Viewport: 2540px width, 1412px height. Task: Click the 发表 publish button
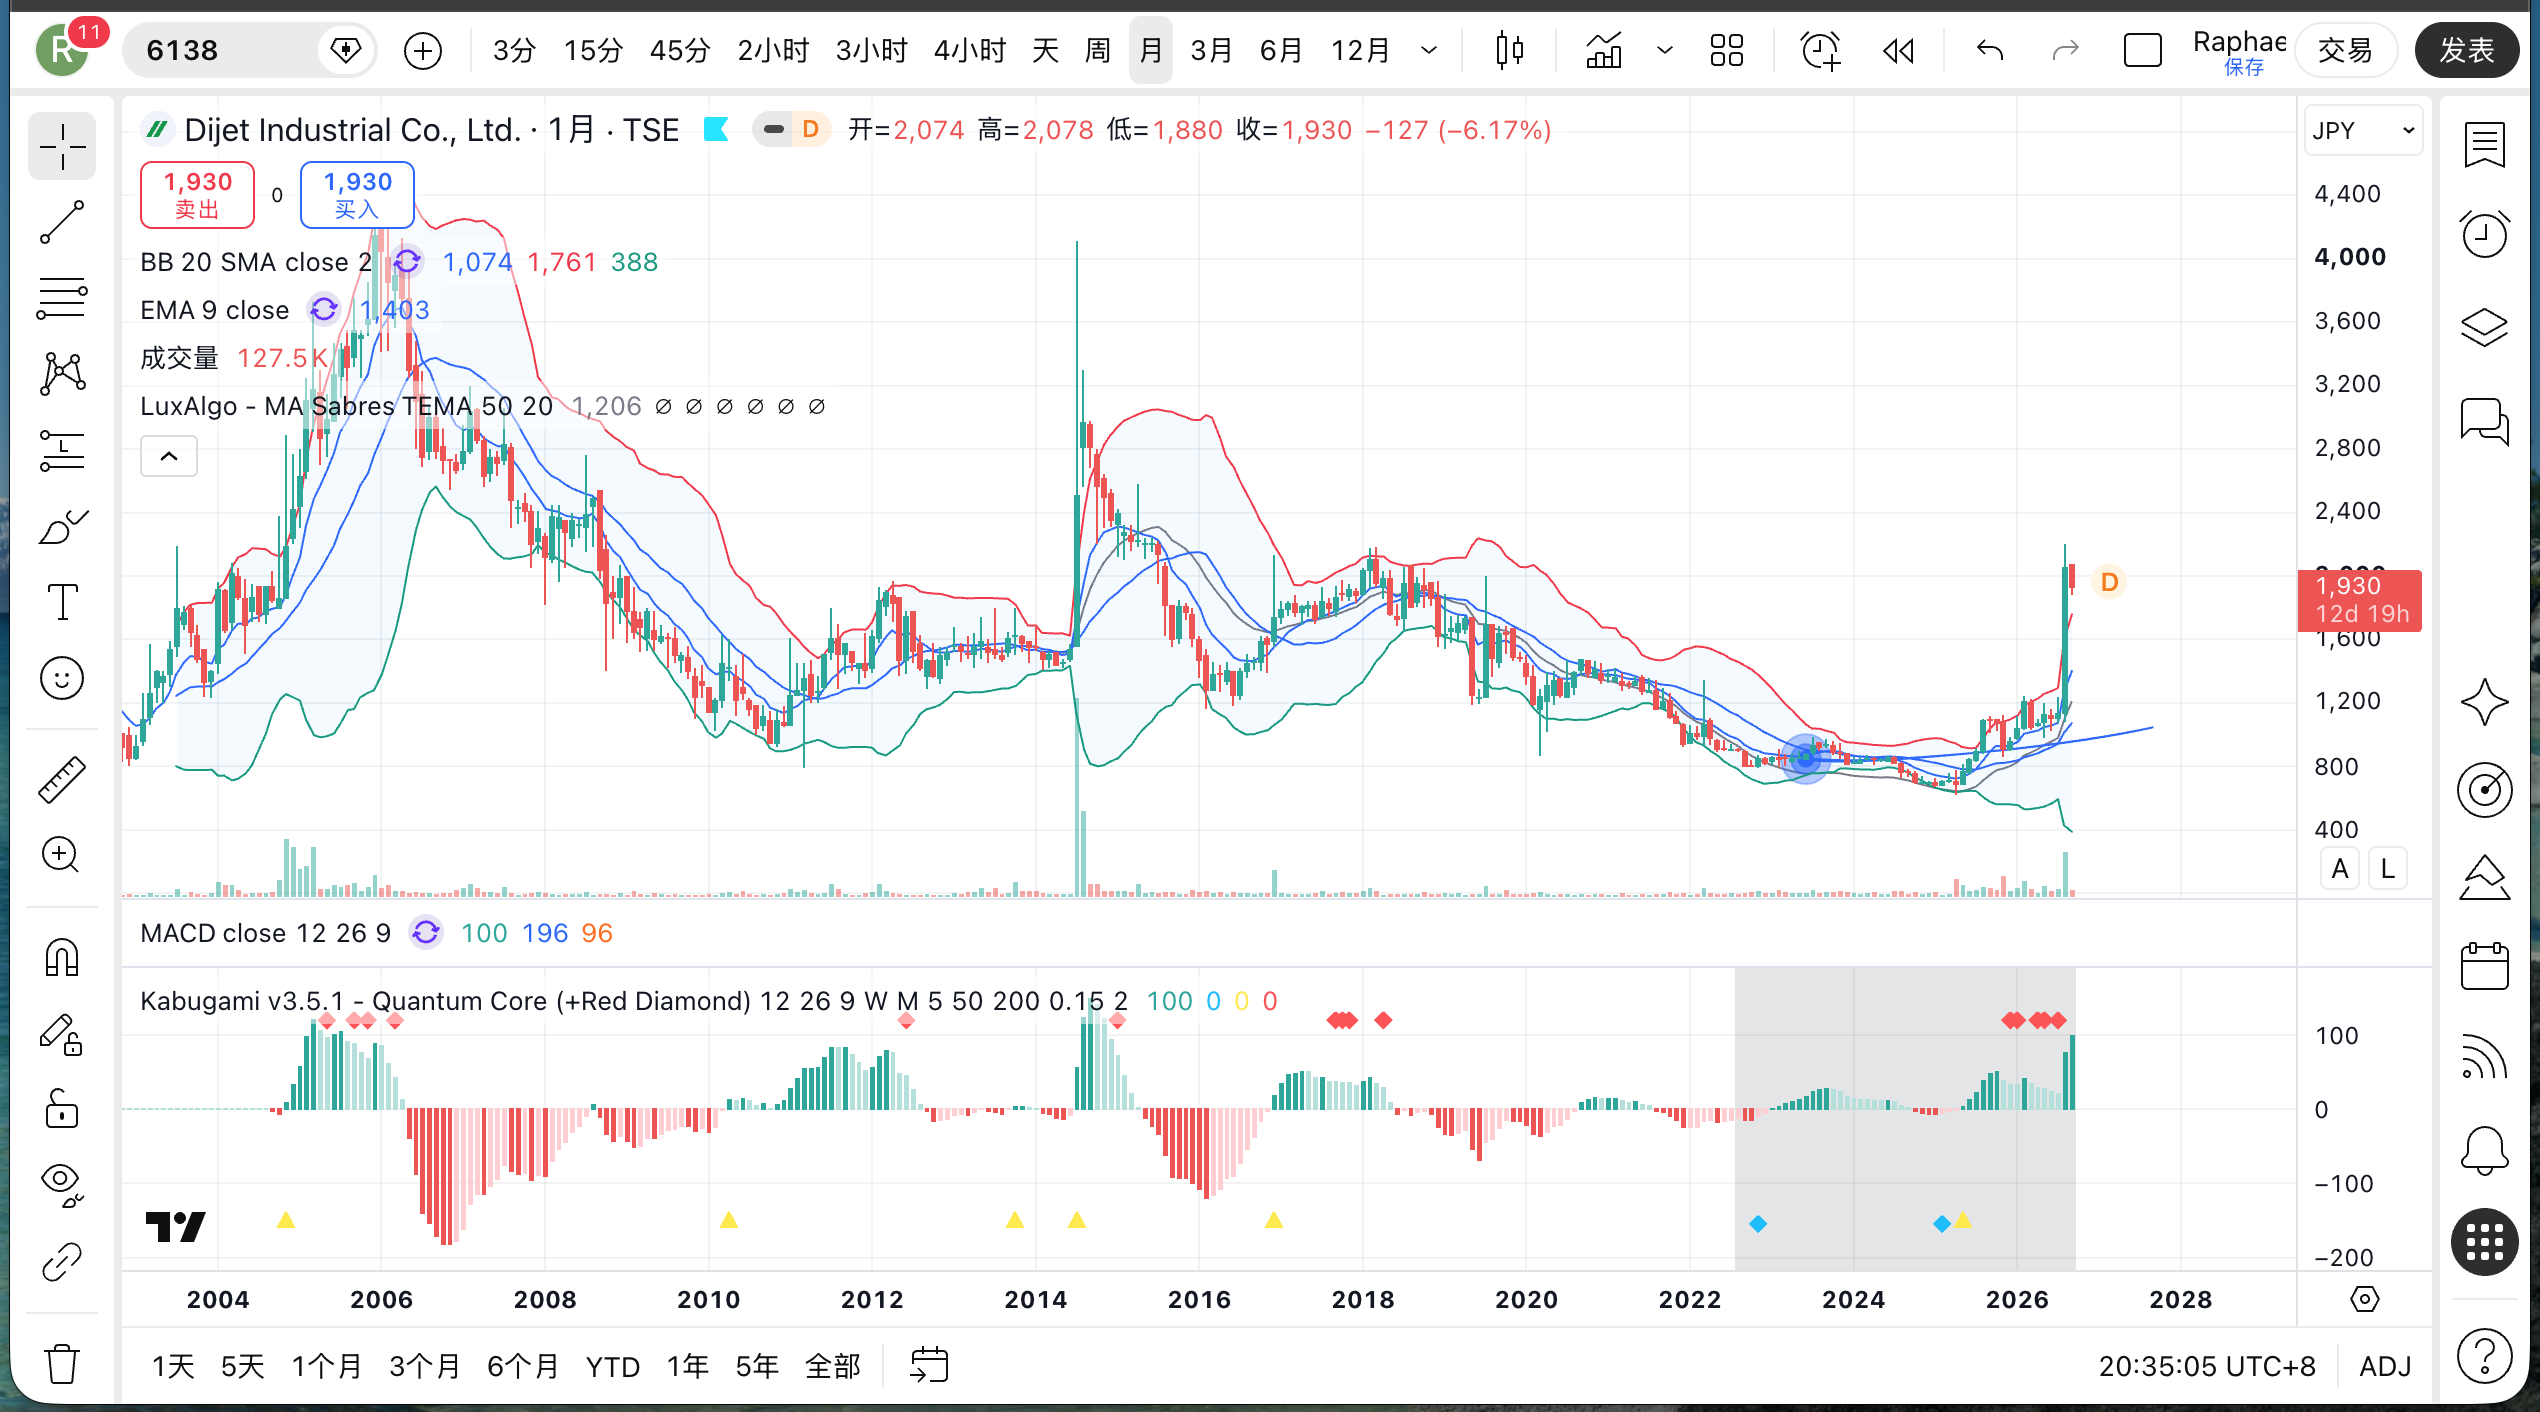pos(2467,50)
